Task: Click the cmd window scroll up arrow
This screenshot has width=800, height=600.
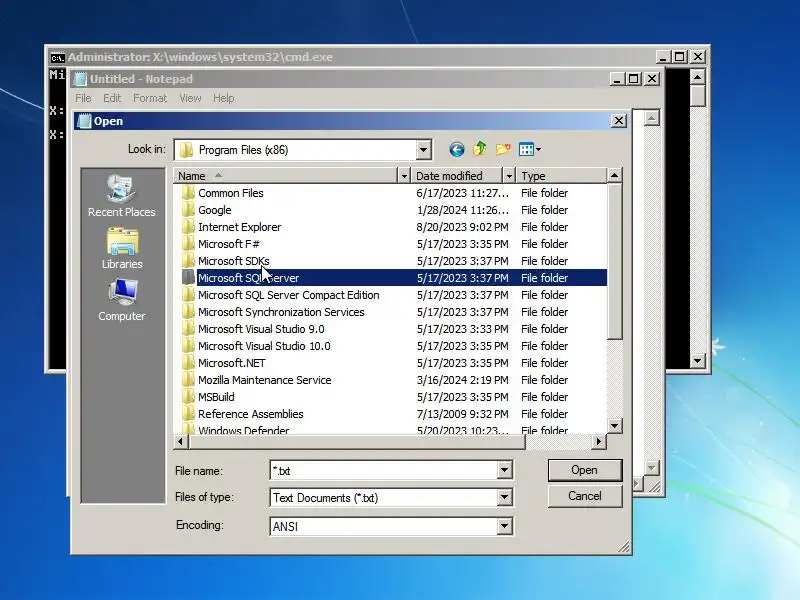Action: (697, 78)
